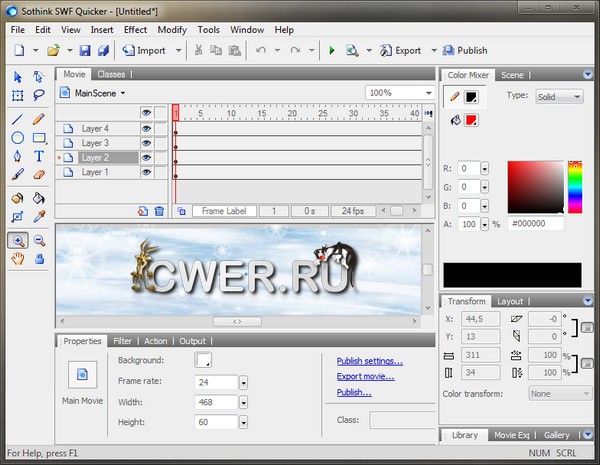Image resolution: width=600 pixels, height=465 pixels.
Task: Open the MainScene scene selector
Action: pos(93,93)
